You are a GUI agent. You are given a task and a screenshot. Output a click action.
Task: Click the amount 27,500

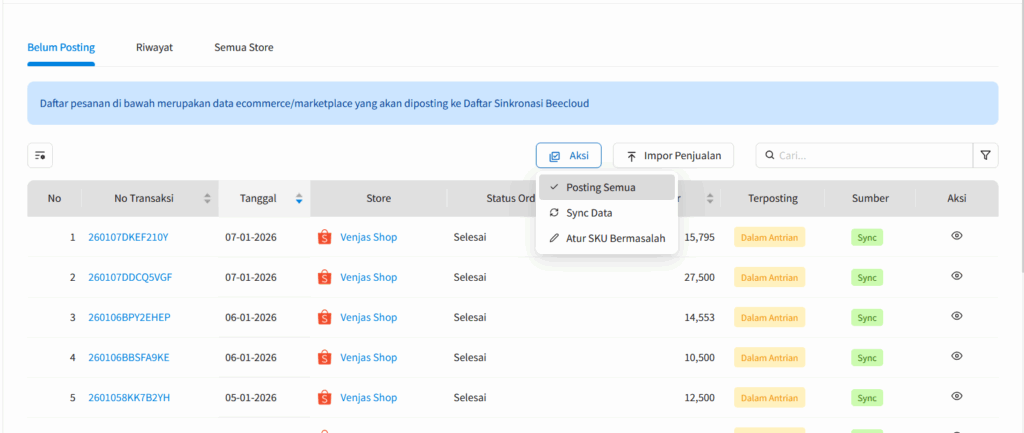[700, 277]
